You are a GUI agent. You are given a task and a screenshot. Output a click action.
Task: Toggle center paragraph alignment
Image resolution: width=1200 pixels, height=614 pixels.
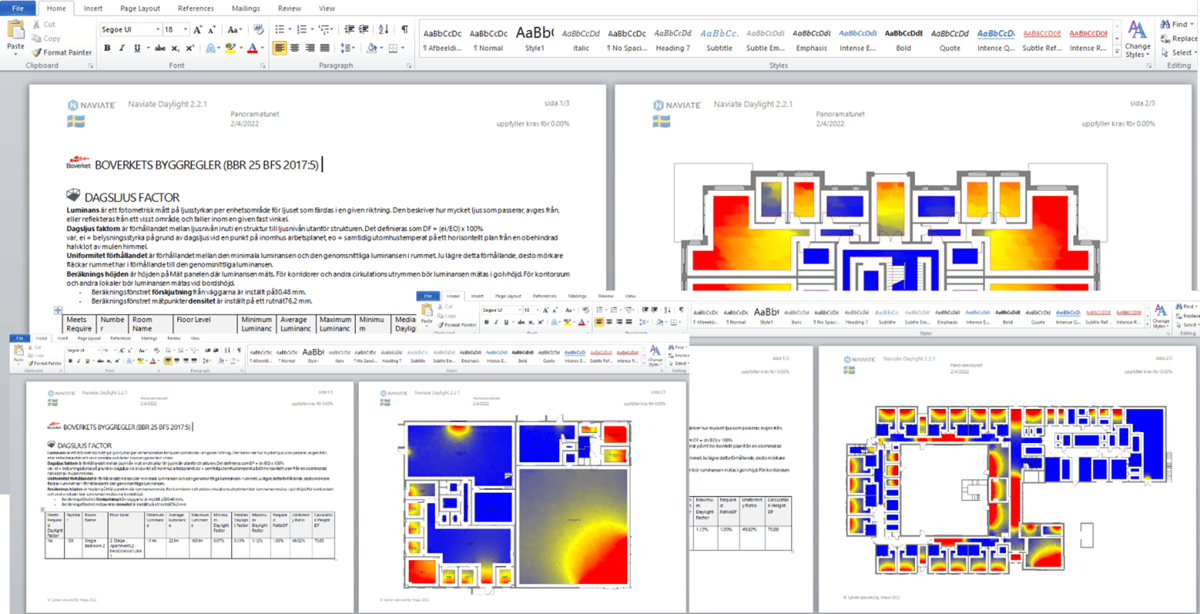coord(295,47)
